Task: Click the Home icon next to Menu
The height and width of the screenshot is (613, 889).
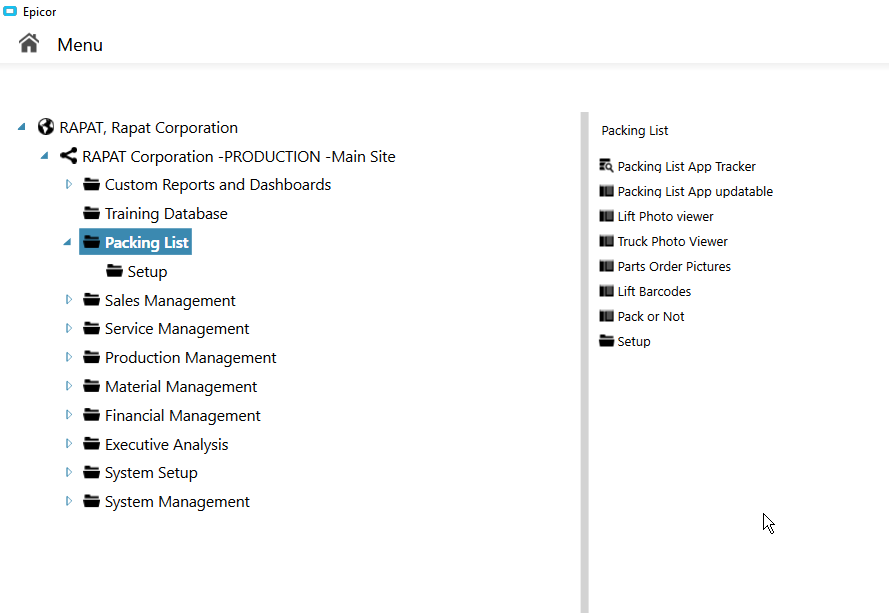Action: pos(29,44)
